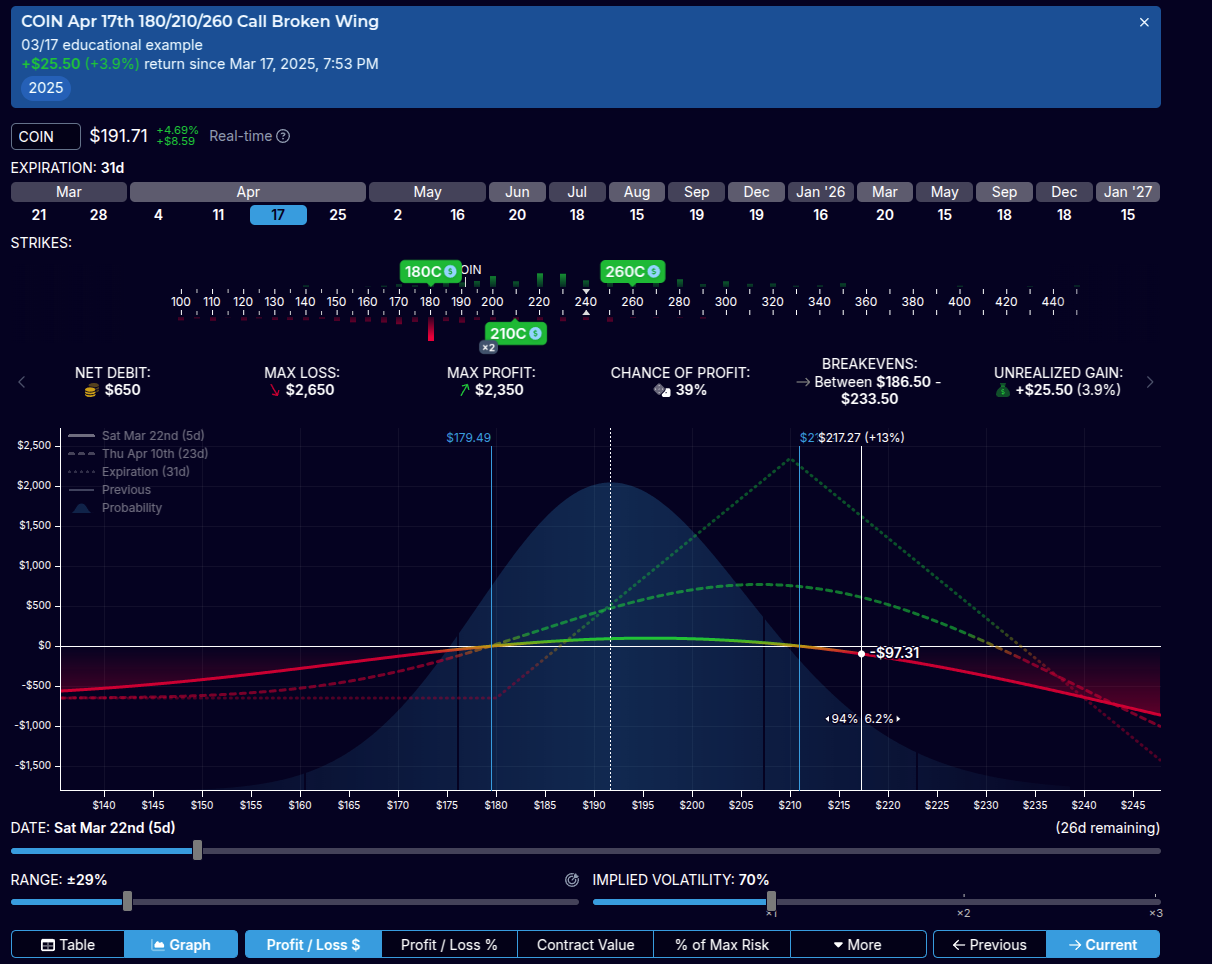This screenshot has height=964, width=1212.
Task: Choose the Aug 15 expiration
Action: (637, 215)
